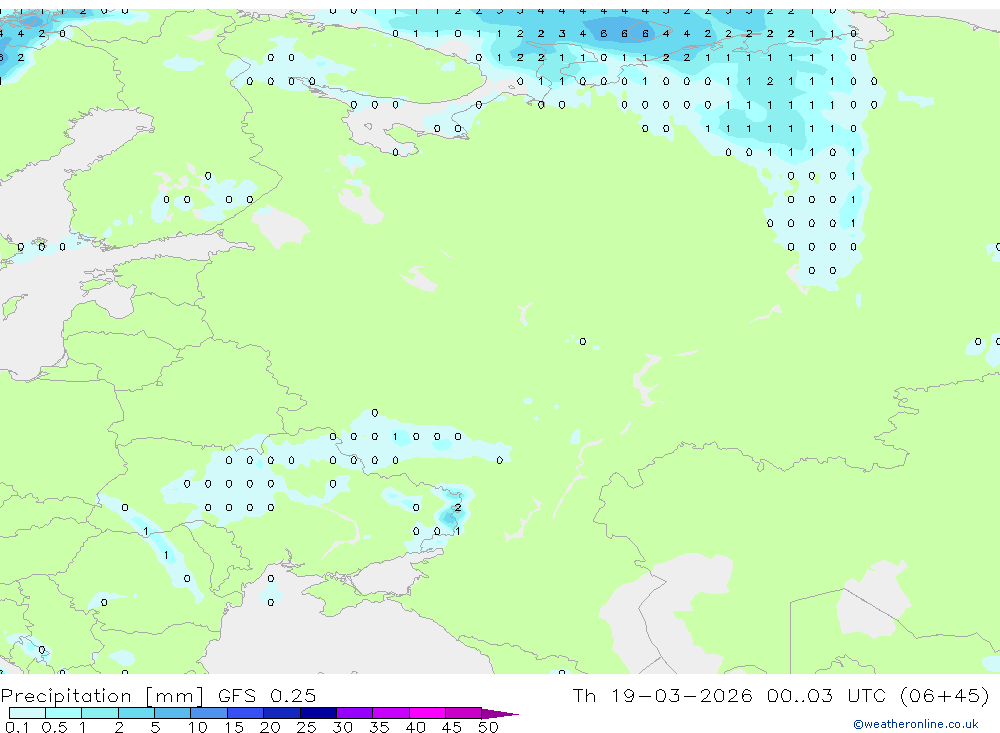Click the legend scale label '40'
1000x733 pixels.
click(416, 727)
